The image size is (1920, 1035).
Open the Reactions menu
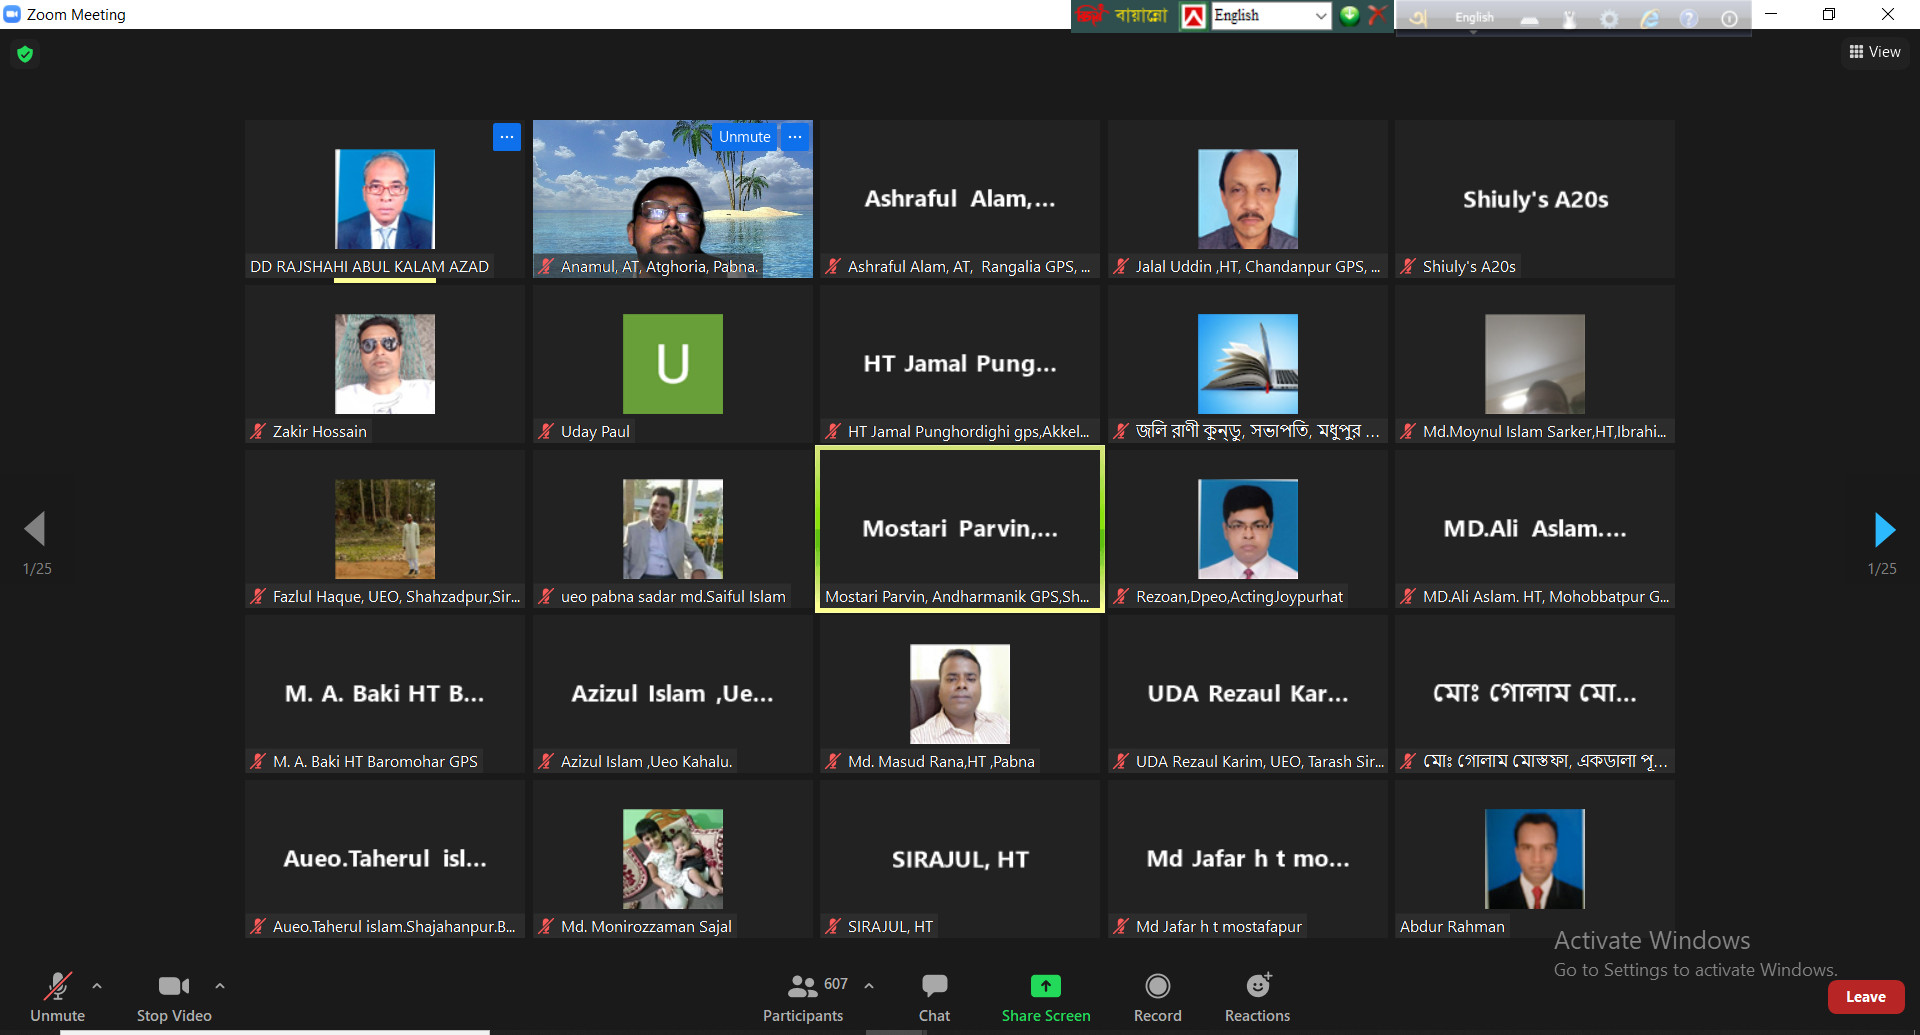[1258, 997]
